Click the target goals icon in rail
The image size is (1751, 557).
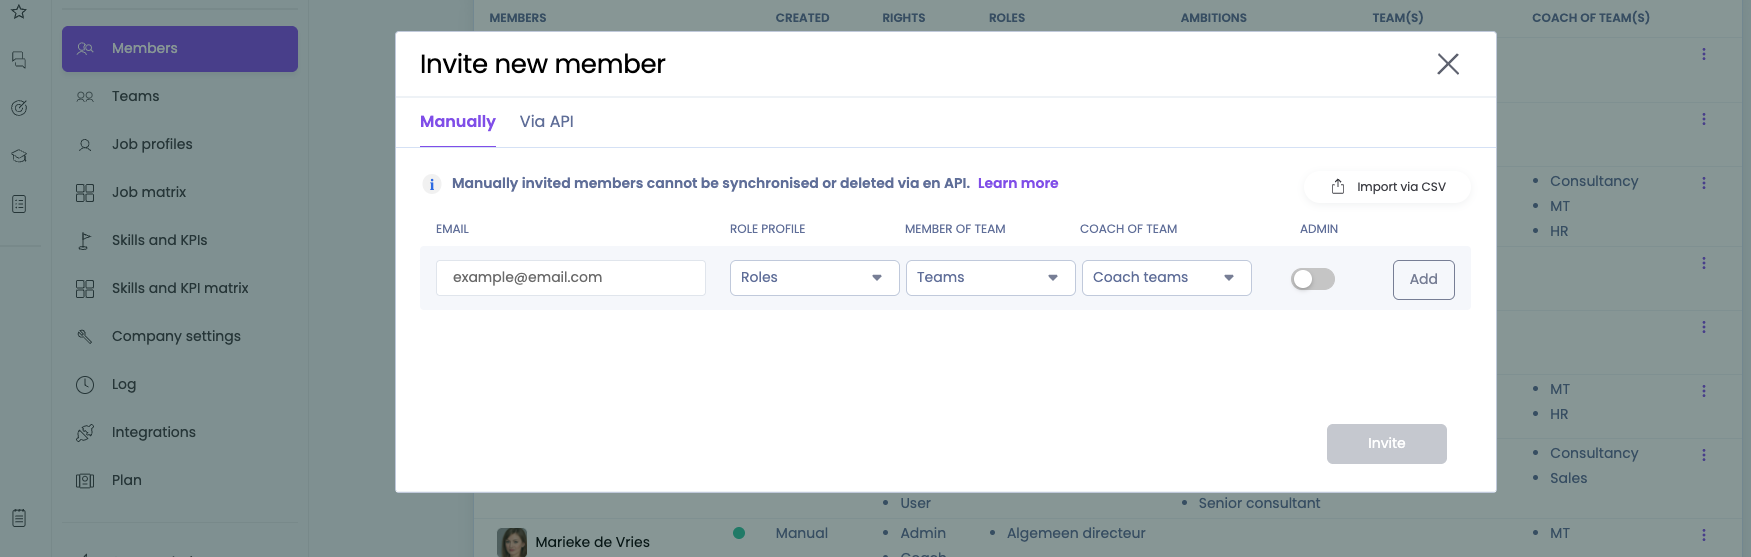point(19,108)
